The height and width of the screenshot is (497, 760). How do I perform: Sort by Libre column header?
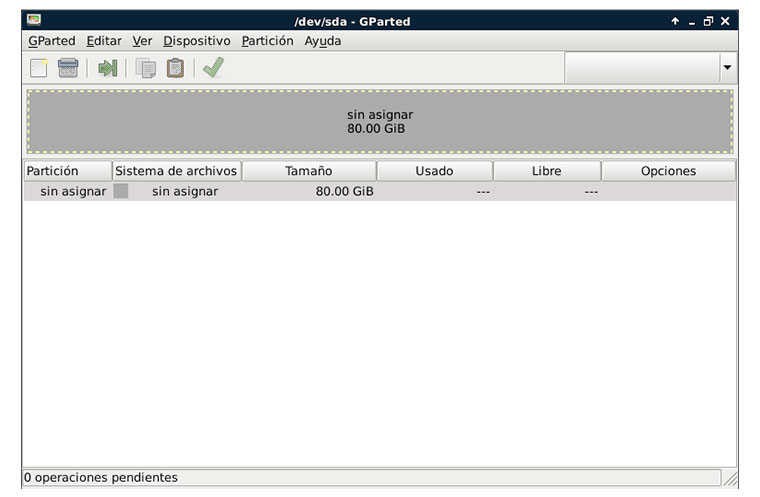pyautogui.click(x=547, y=171)
